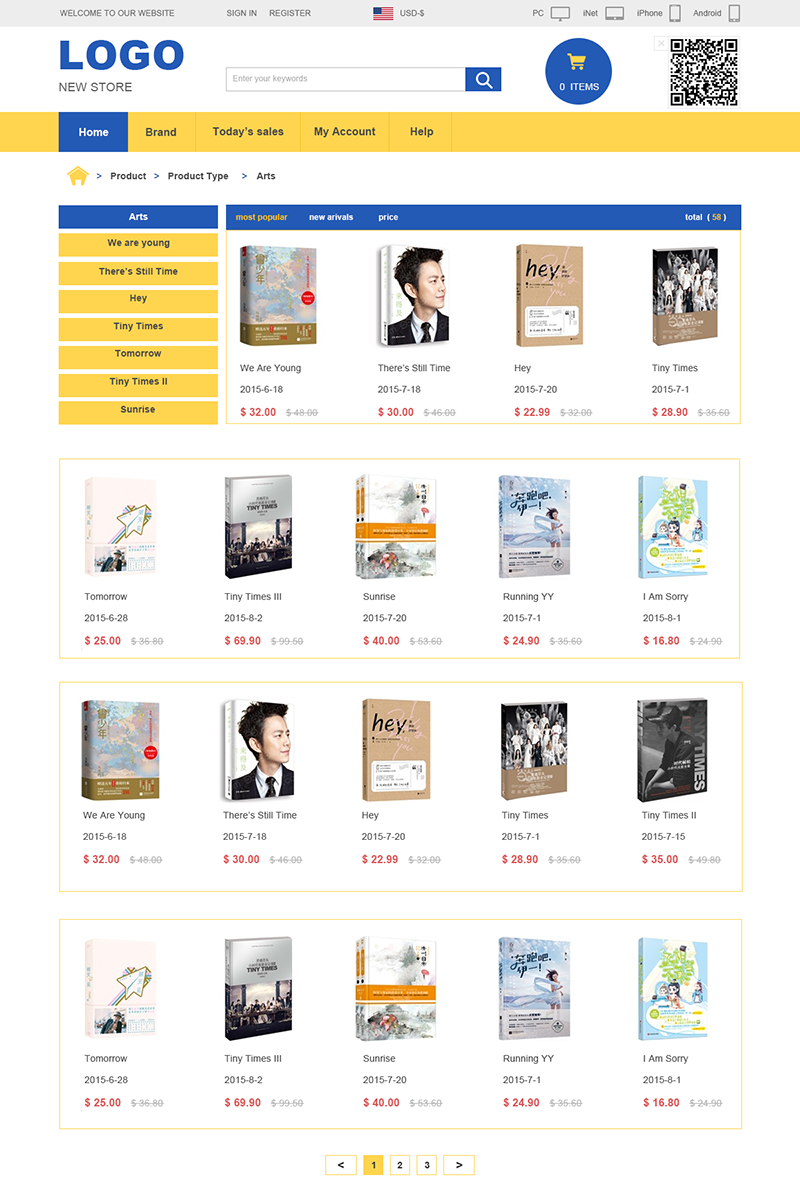Sort the products by price
The image size is (800, 1198).
click(388, 217)
